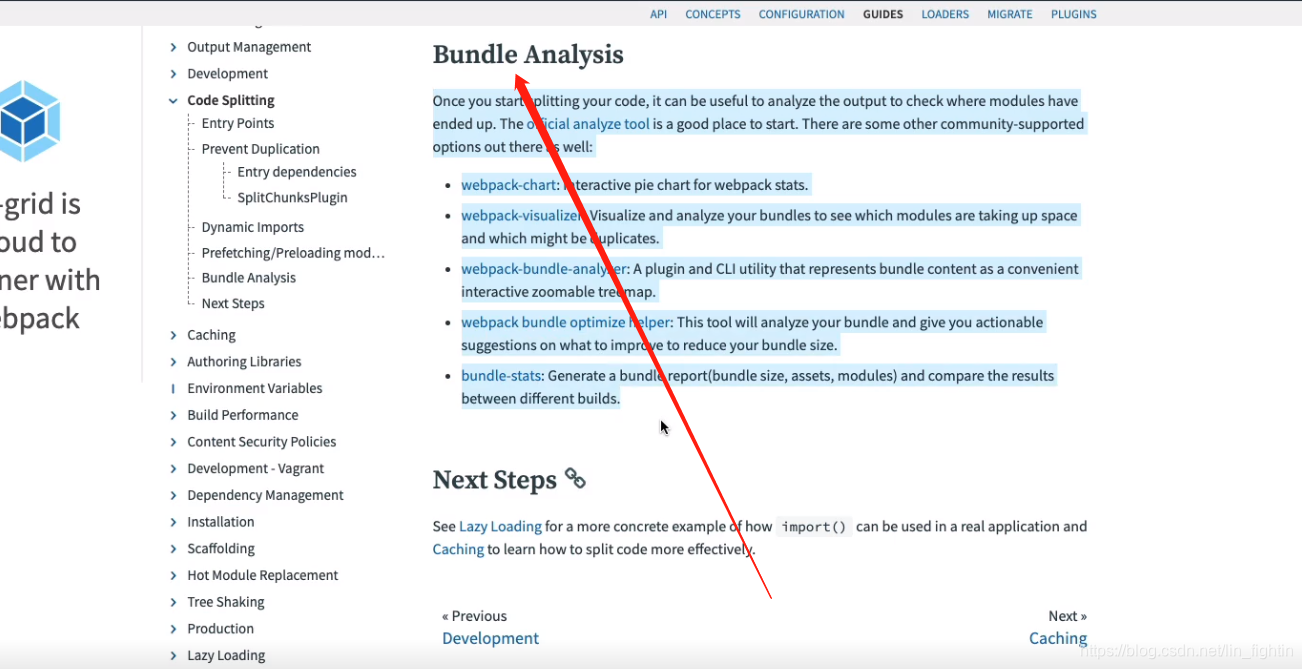
Task: Open the bundle-stats link
Action: pos(502,376)
